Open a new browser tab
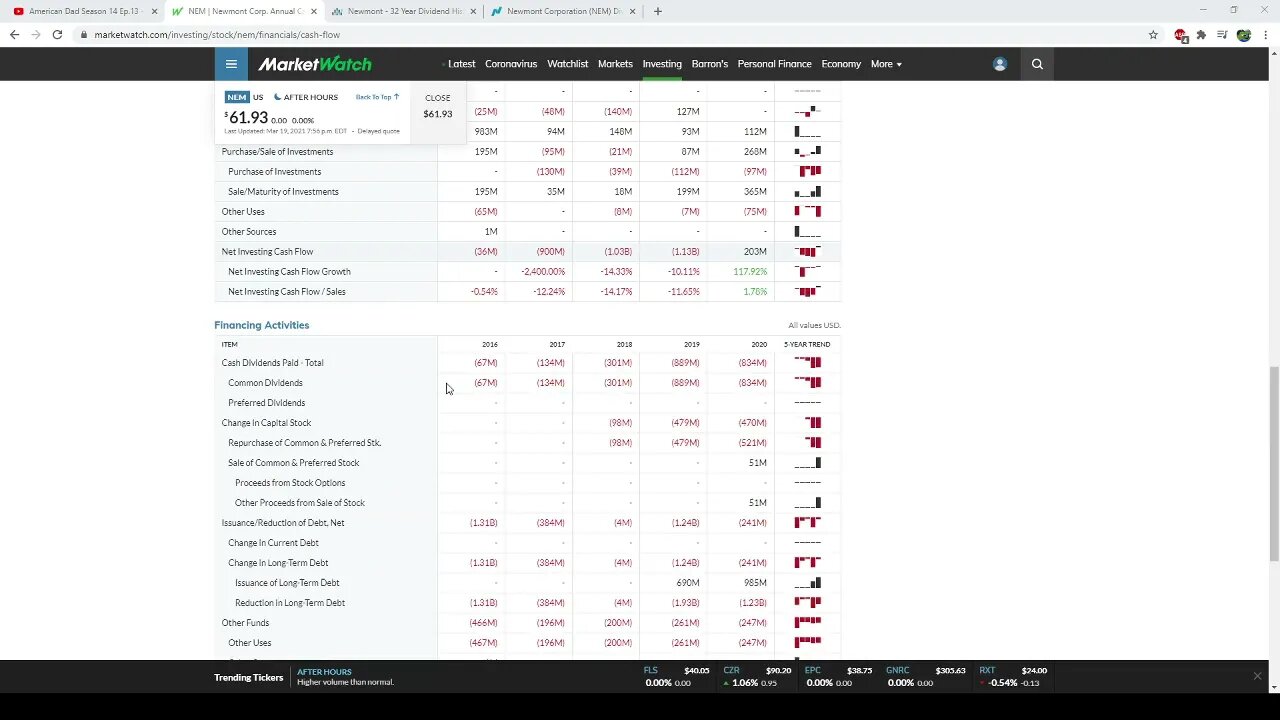Viewport: 1280px width, 720px height. point(657,11)
